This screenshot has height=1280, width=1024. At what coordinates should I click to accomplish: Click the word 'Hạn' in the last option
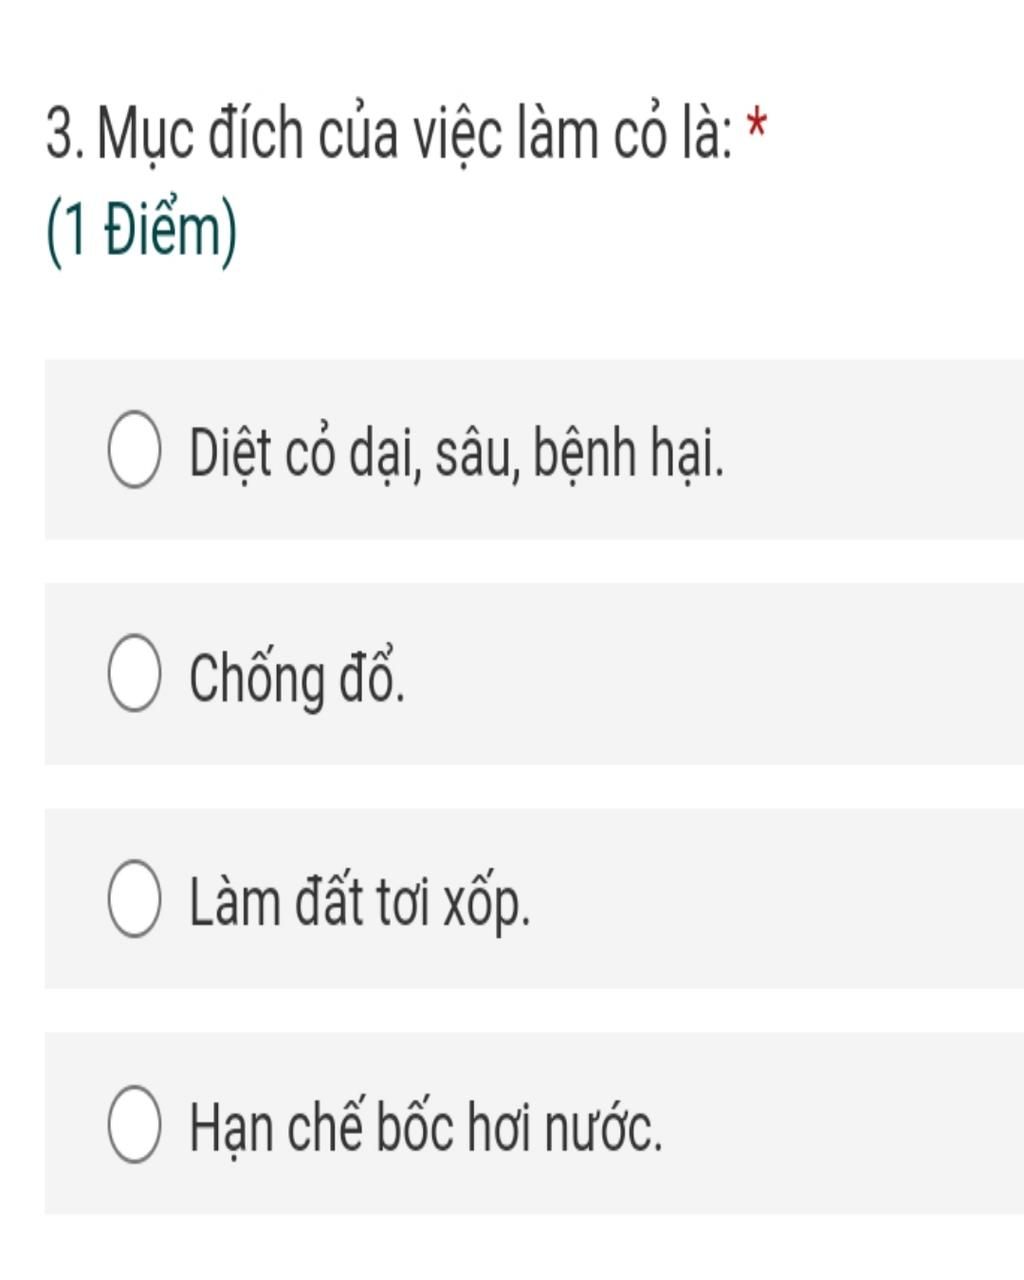(230, 1128)
